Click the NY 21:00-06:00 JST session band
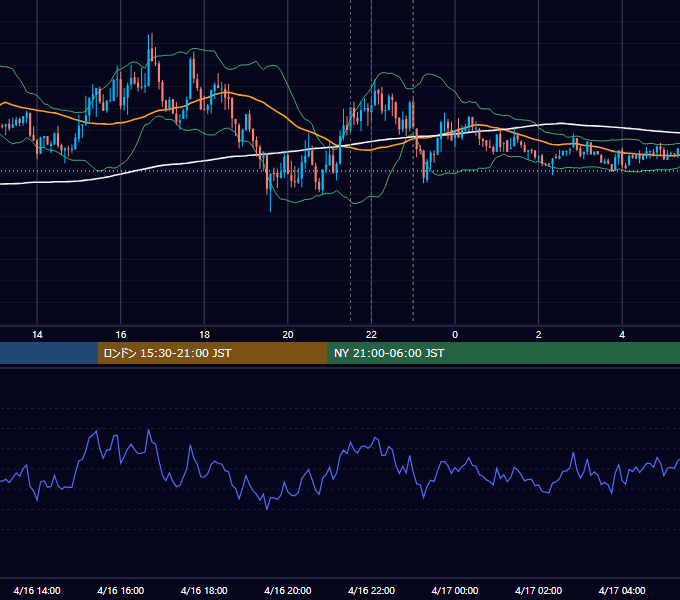The height and width of the screenshot is (600, 680). point(503,353)
